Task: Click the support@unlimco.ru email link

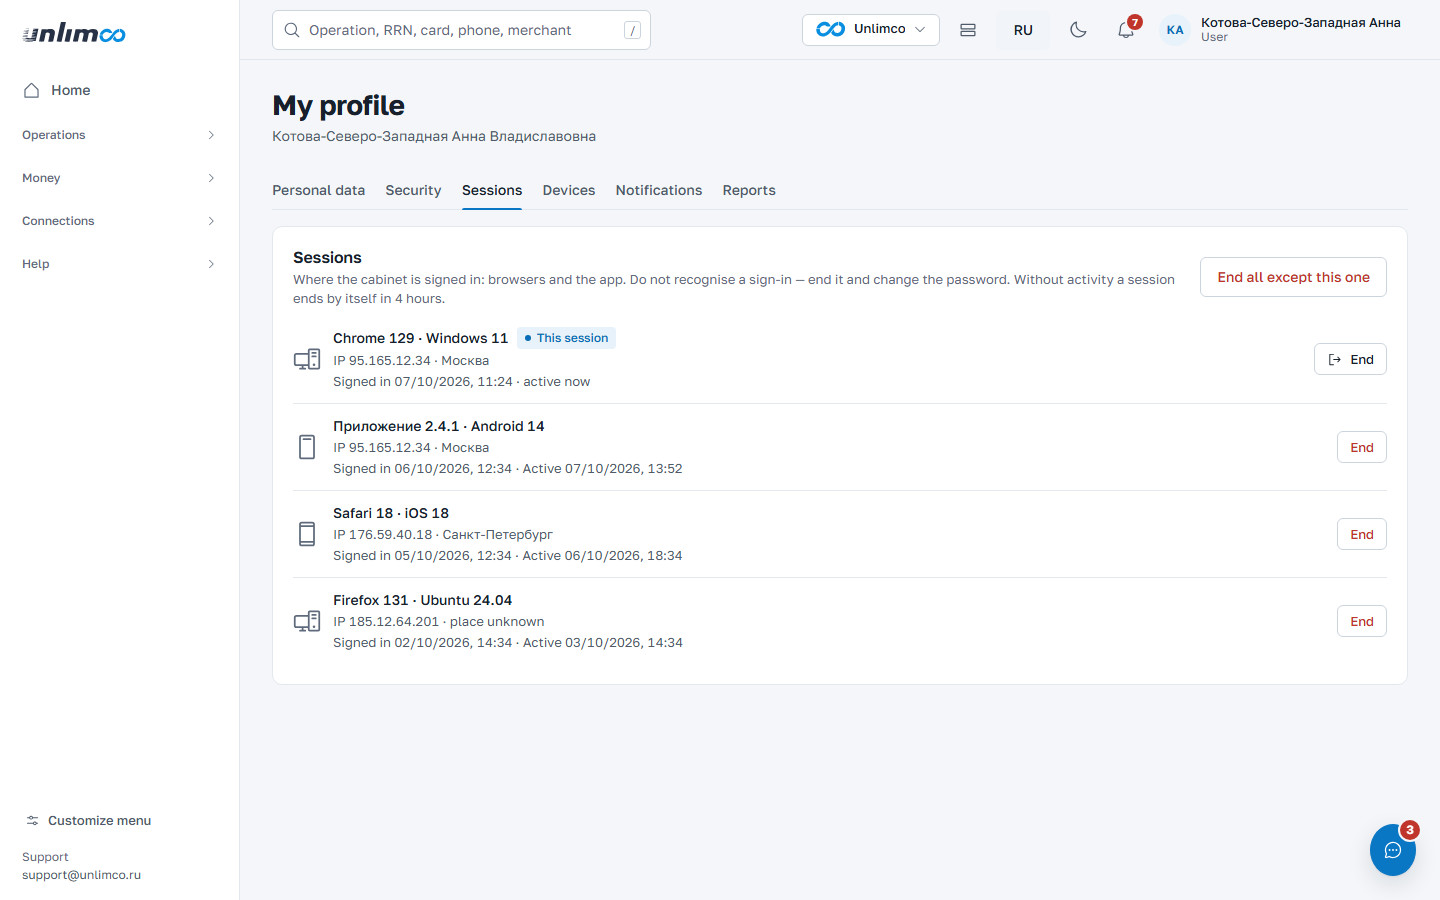Action: click(82, 875)
